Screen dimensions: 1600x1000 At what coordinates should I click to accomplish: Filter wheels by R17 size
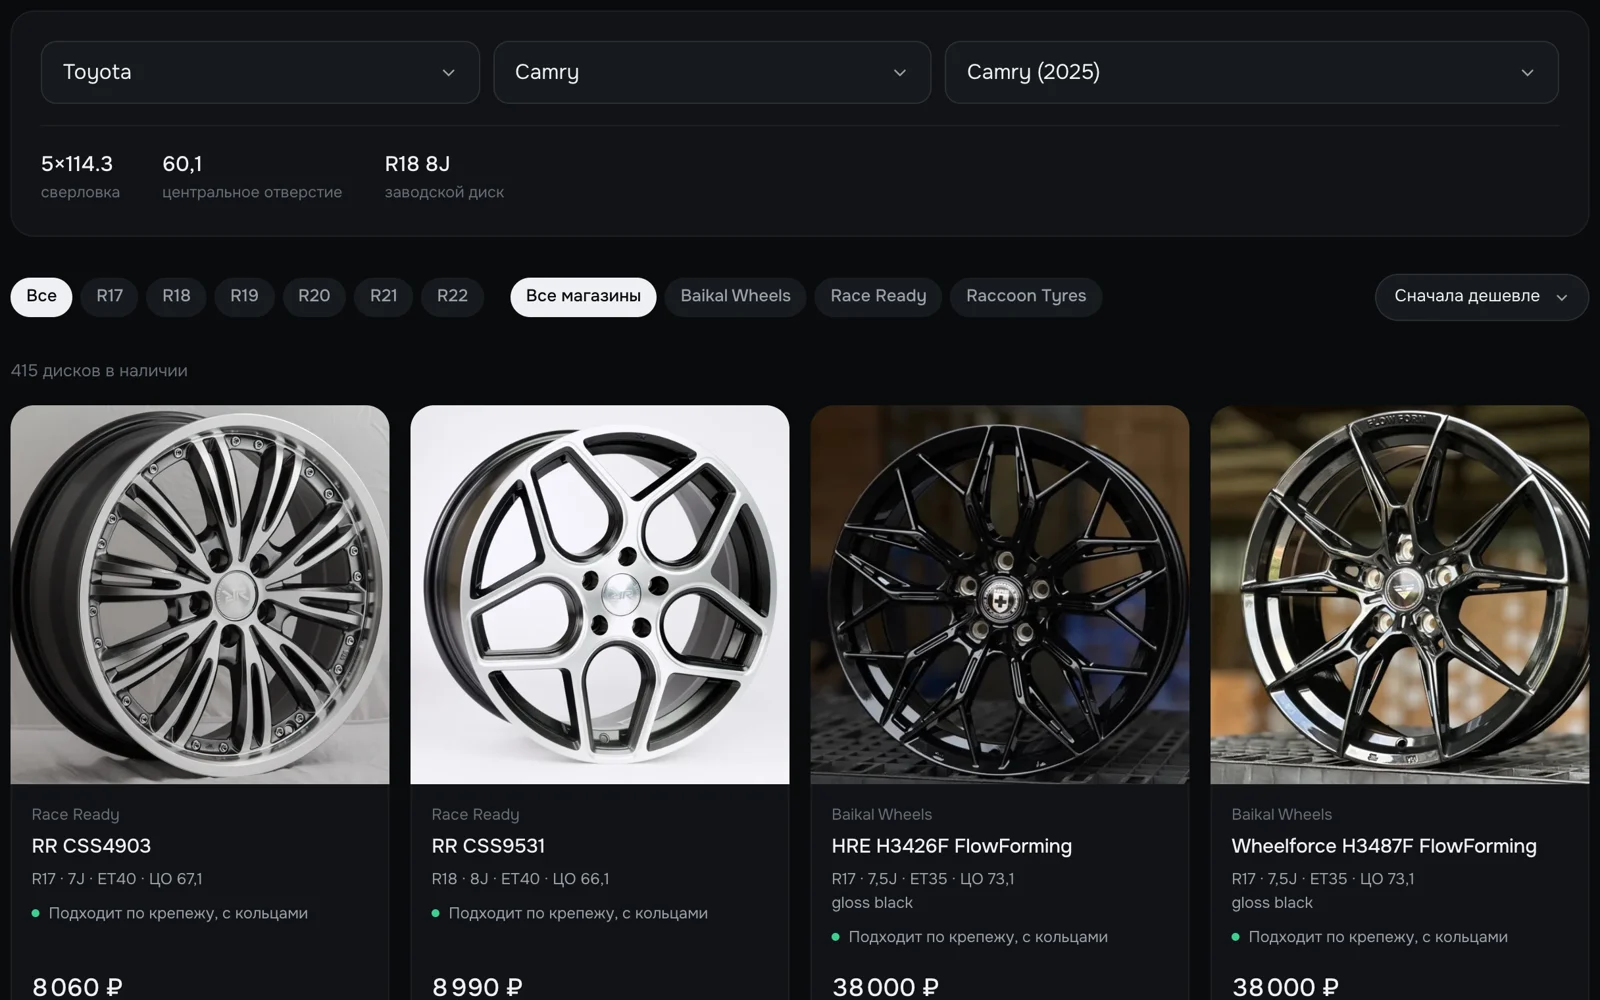coord(110,297)
